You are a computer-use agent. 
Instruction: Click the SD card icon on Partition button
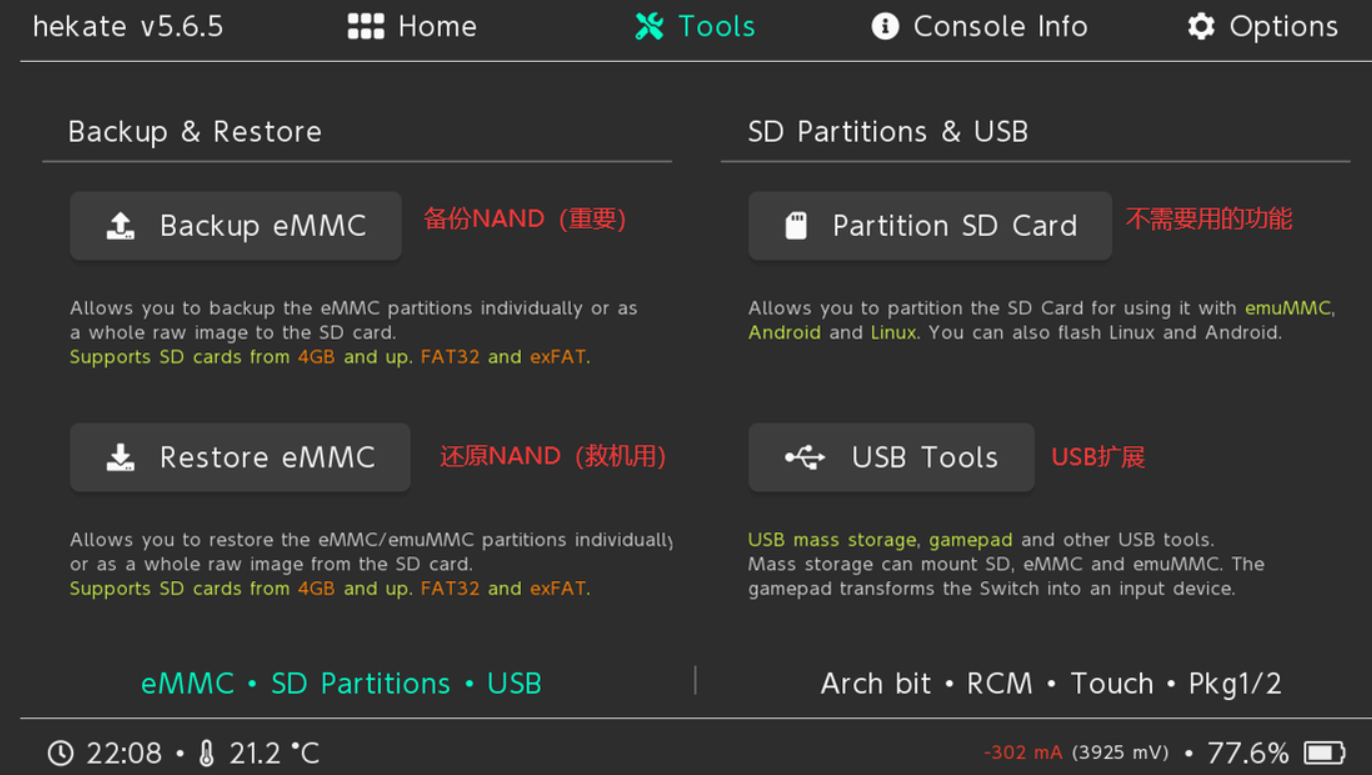pyautogui.click(x=796, y=226)
